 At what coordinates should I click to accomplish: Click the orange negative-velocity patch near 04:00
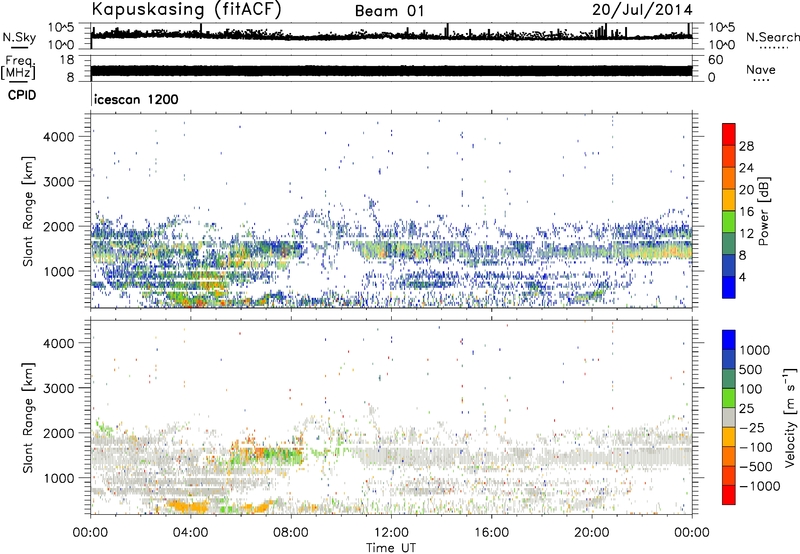(x=190, y=507)
